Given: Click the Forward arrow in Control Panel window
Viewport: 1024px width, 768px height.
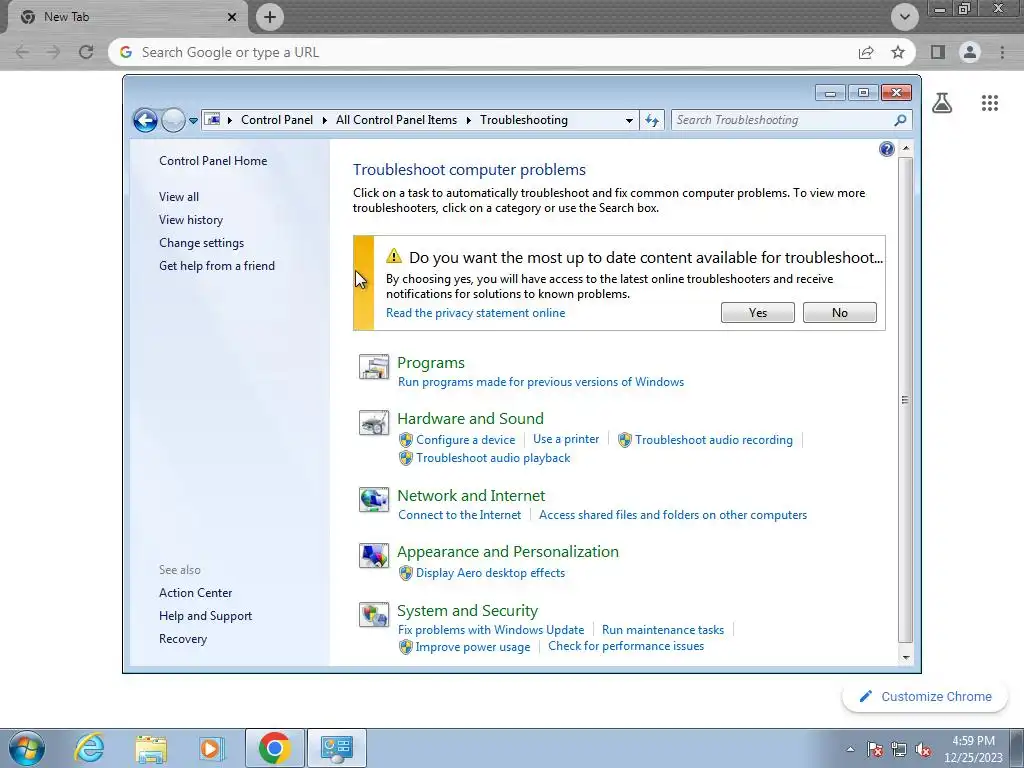Looking at the screenshot, I should 173,120.
